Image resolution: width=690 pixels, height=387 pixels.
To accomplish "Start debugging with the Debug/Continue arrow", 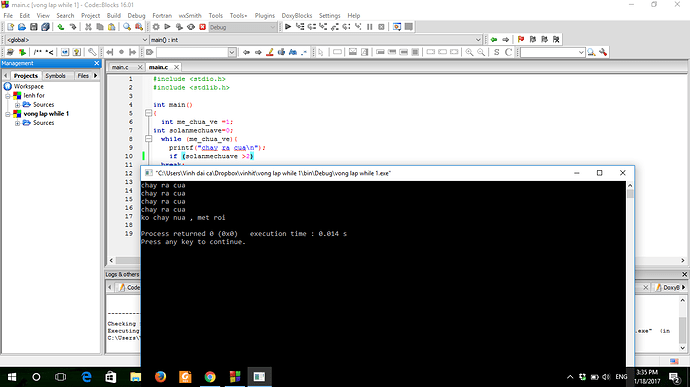I will click(288, 27).
